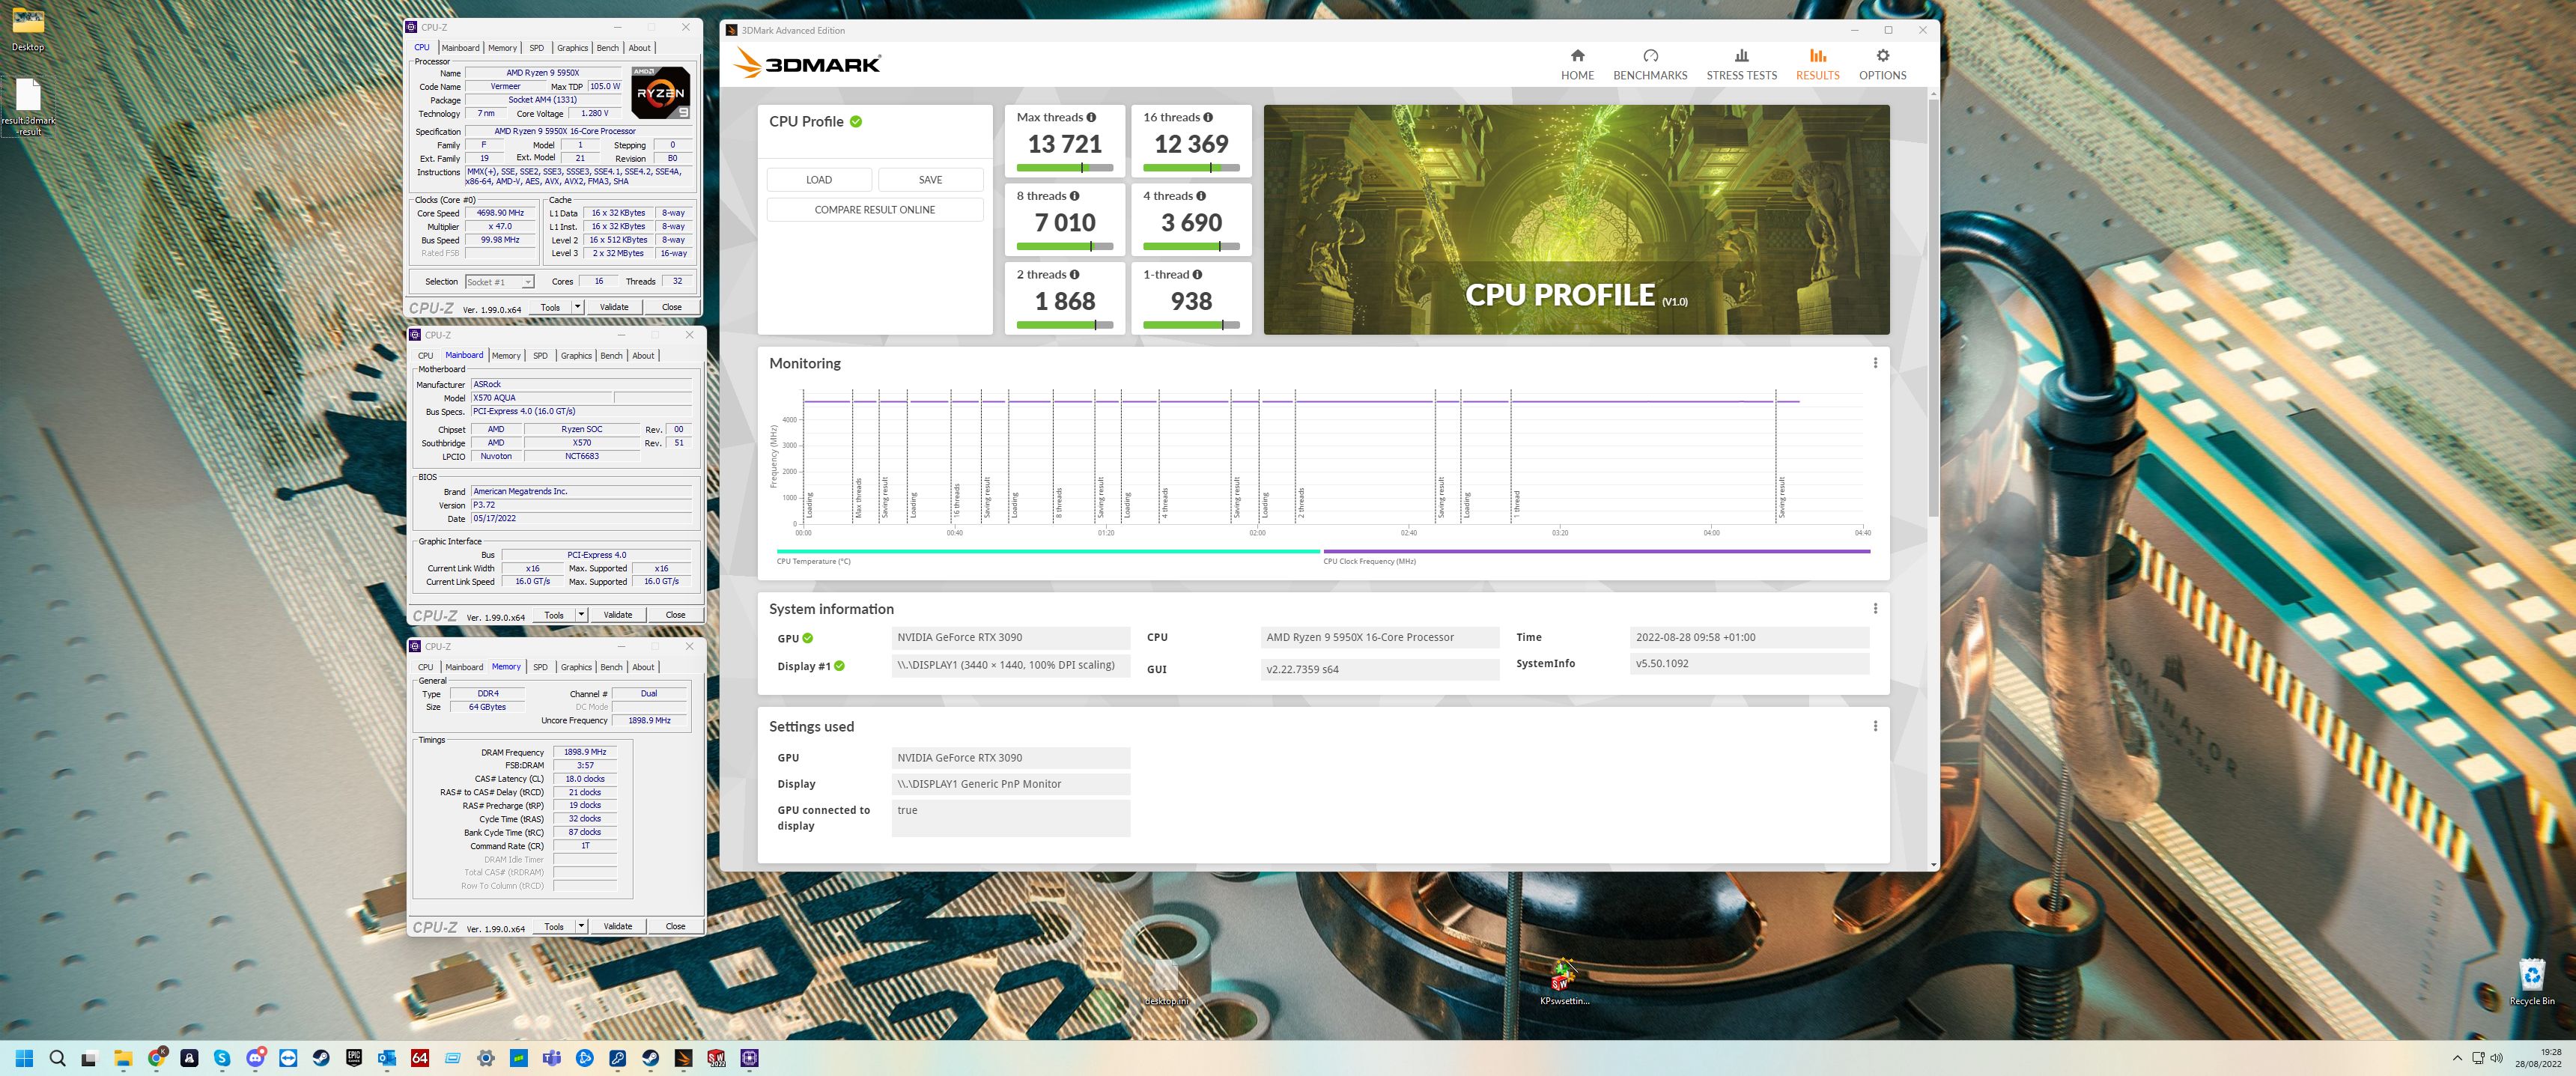Open Stress Tests in 3DMark
The height and width of the screenshot is (1076, 2576).
pos(1741,65)
